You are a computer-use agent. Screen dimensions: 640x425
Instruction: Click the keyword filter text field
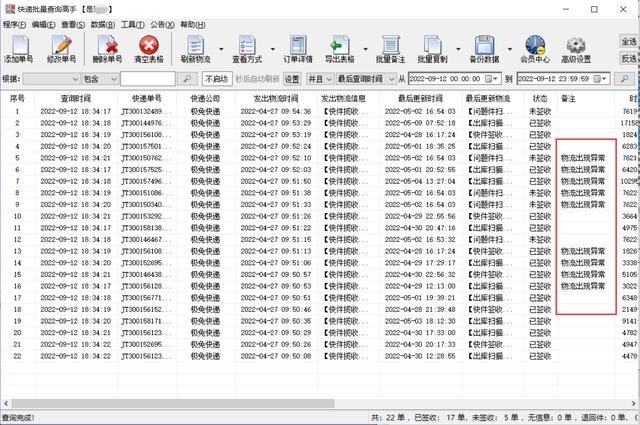coord(148,79)
